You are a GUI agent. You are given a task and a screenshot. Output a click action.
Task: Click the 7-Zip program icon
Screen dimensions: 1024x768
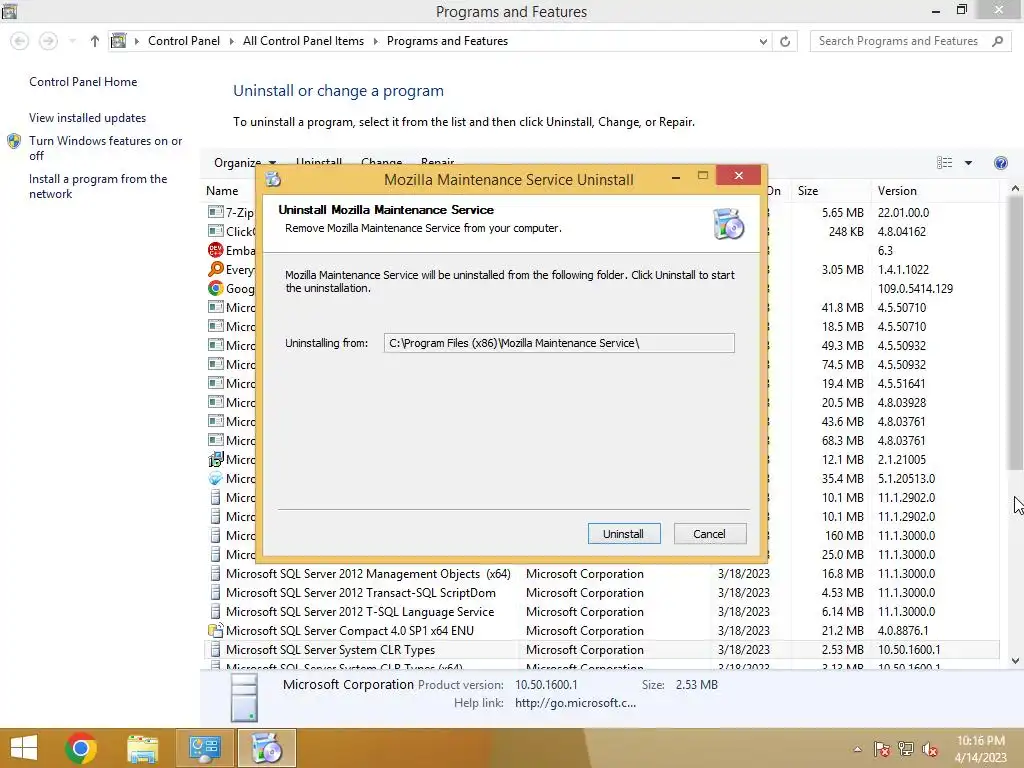[x=216, y=212]
